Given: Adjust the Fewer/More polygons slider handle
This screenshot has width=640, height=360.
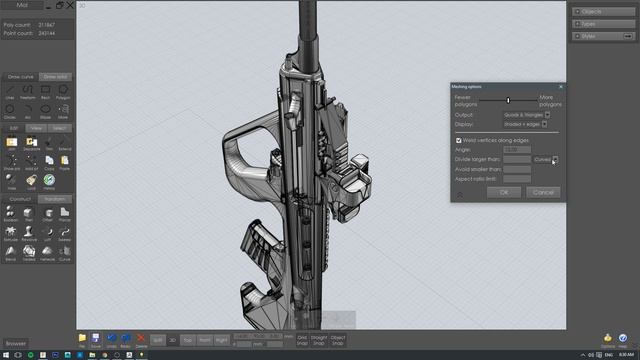Looking at the screenshot, I should [x=508, y=100].
